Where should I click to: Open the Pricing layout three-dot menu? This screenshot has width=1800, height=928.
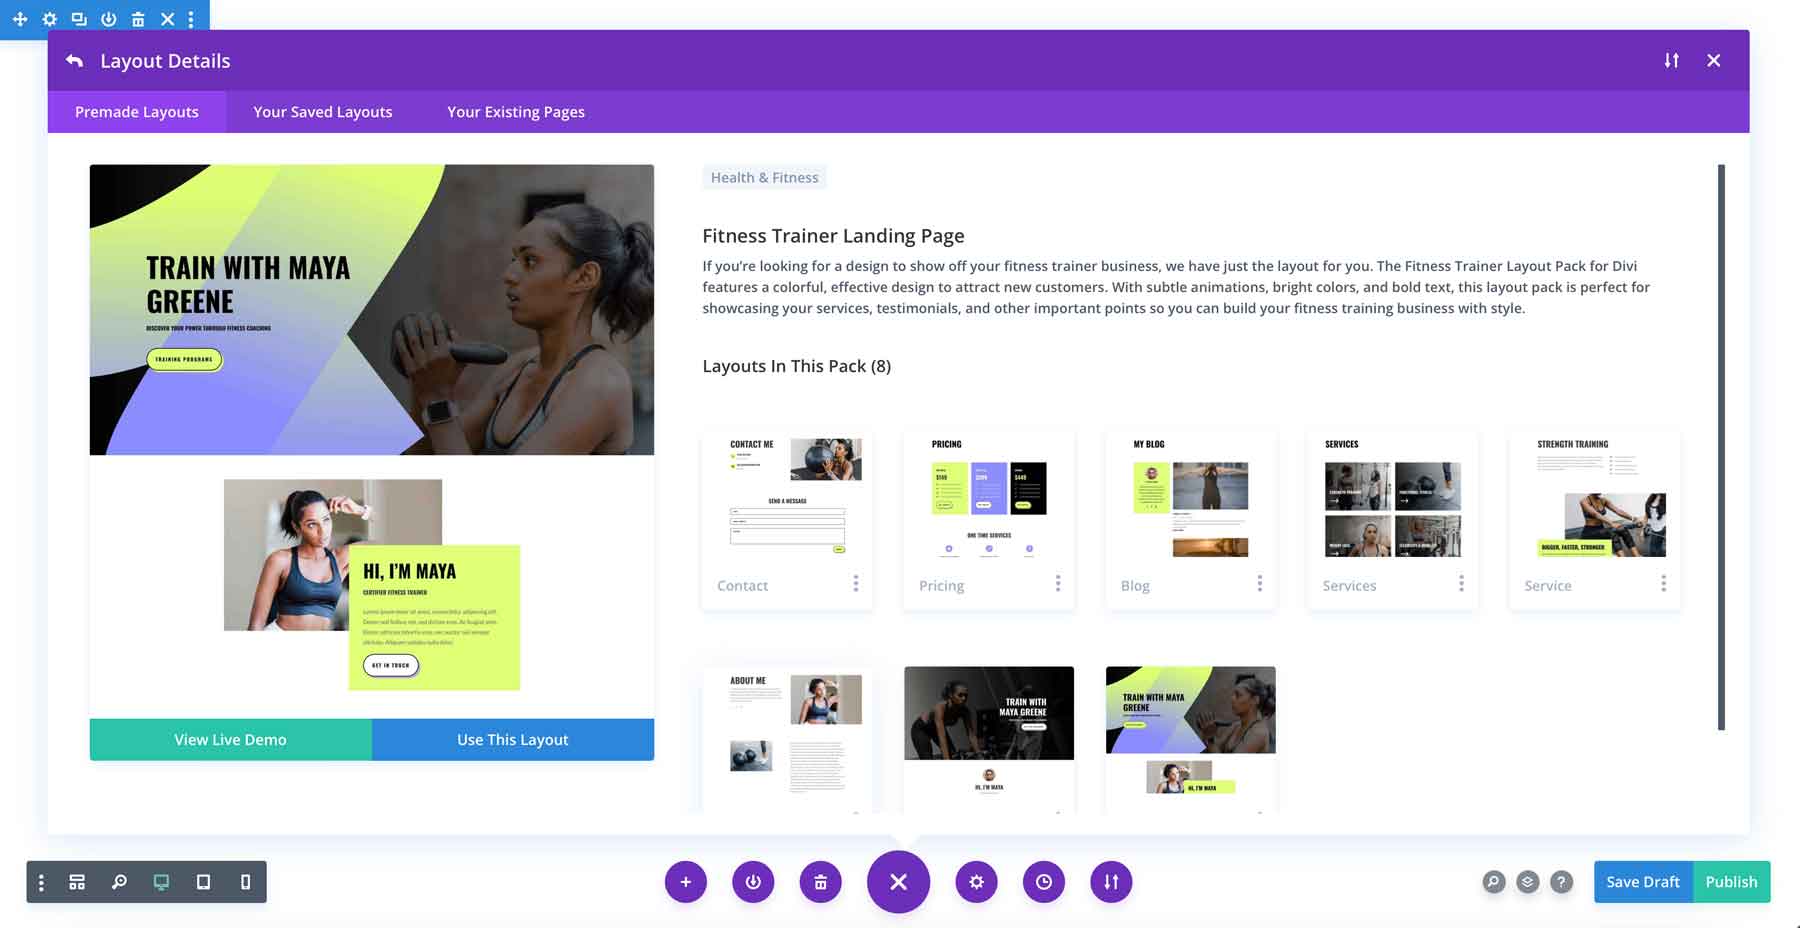pos(1058,584)
